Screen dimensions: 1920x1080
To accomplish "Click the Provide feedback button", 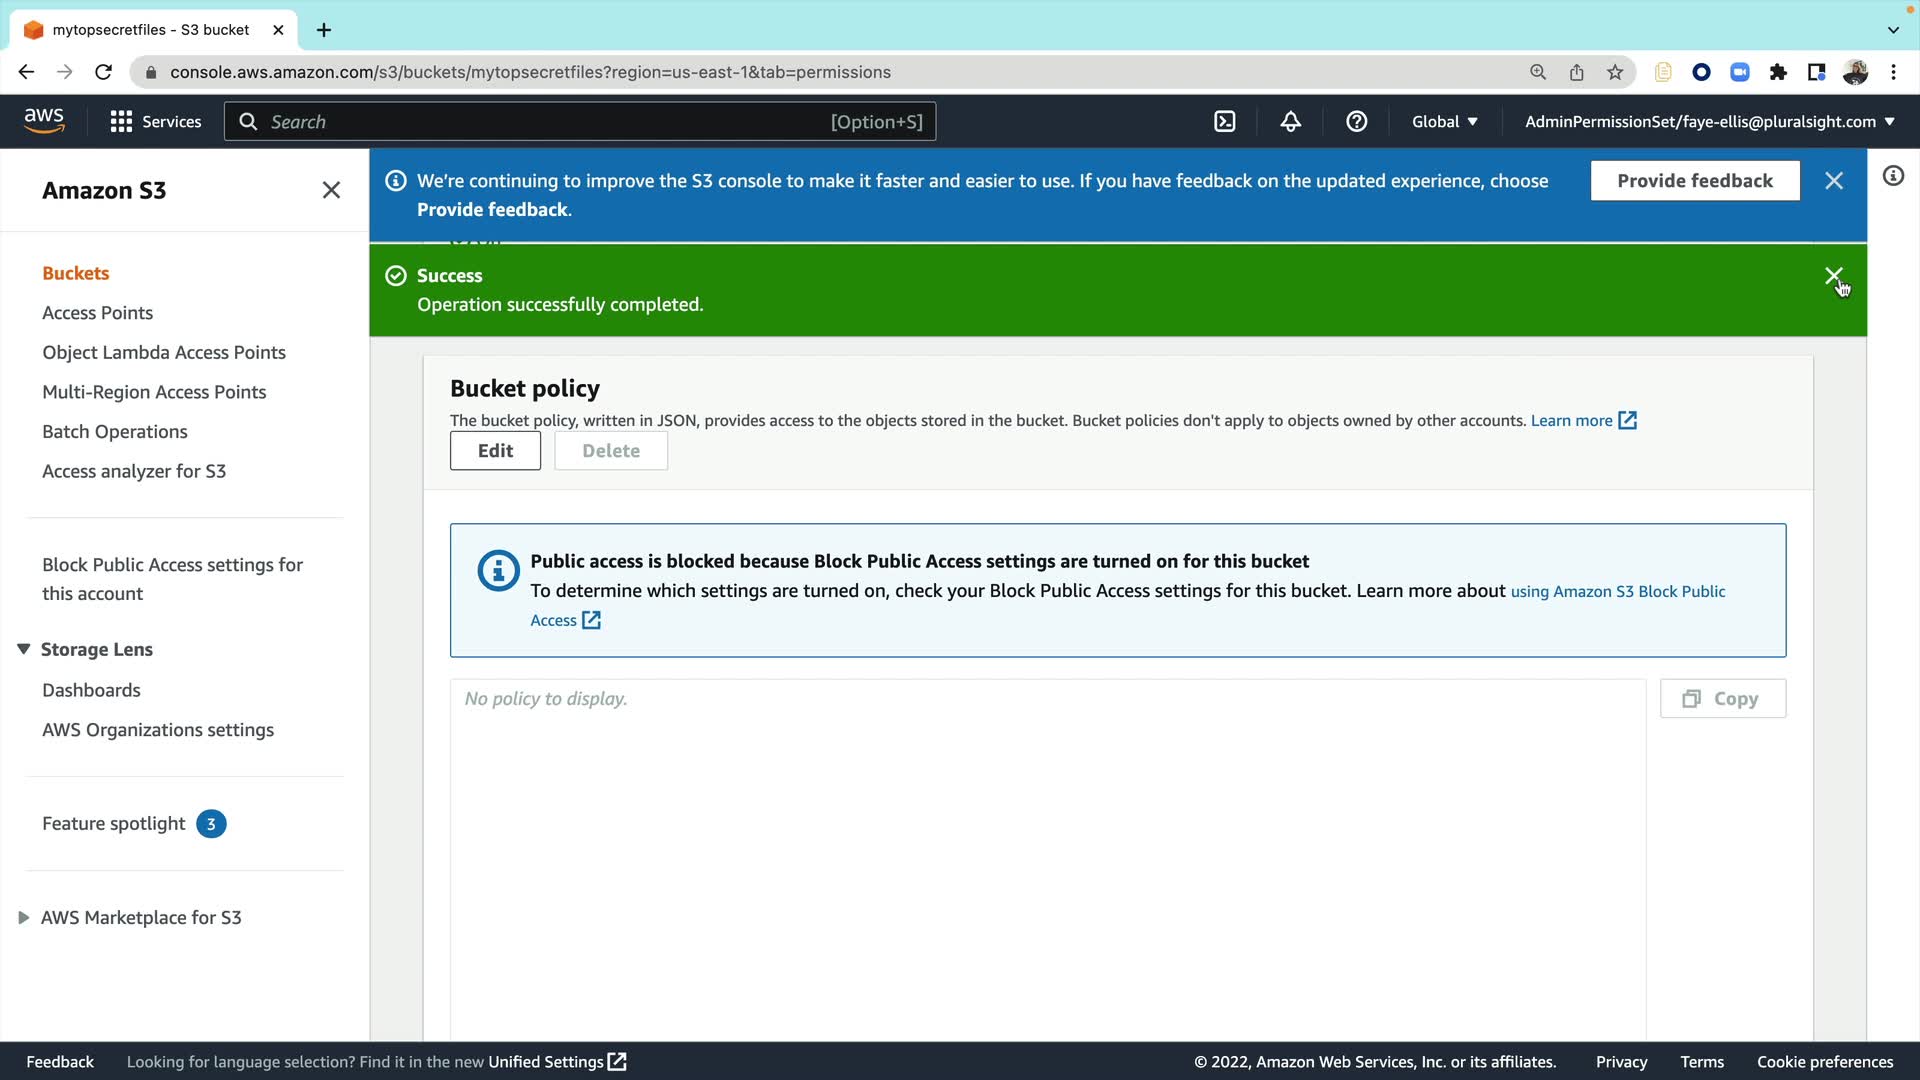I will (1694, 181).
